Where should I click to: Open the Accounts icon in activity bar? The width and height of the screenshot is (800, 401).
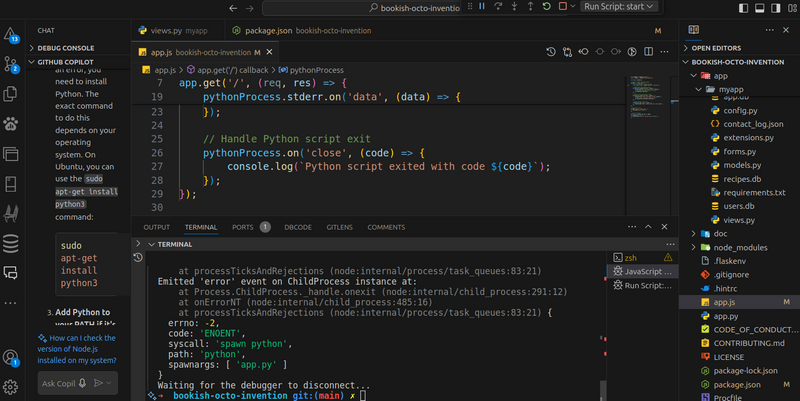pos(10,358)
